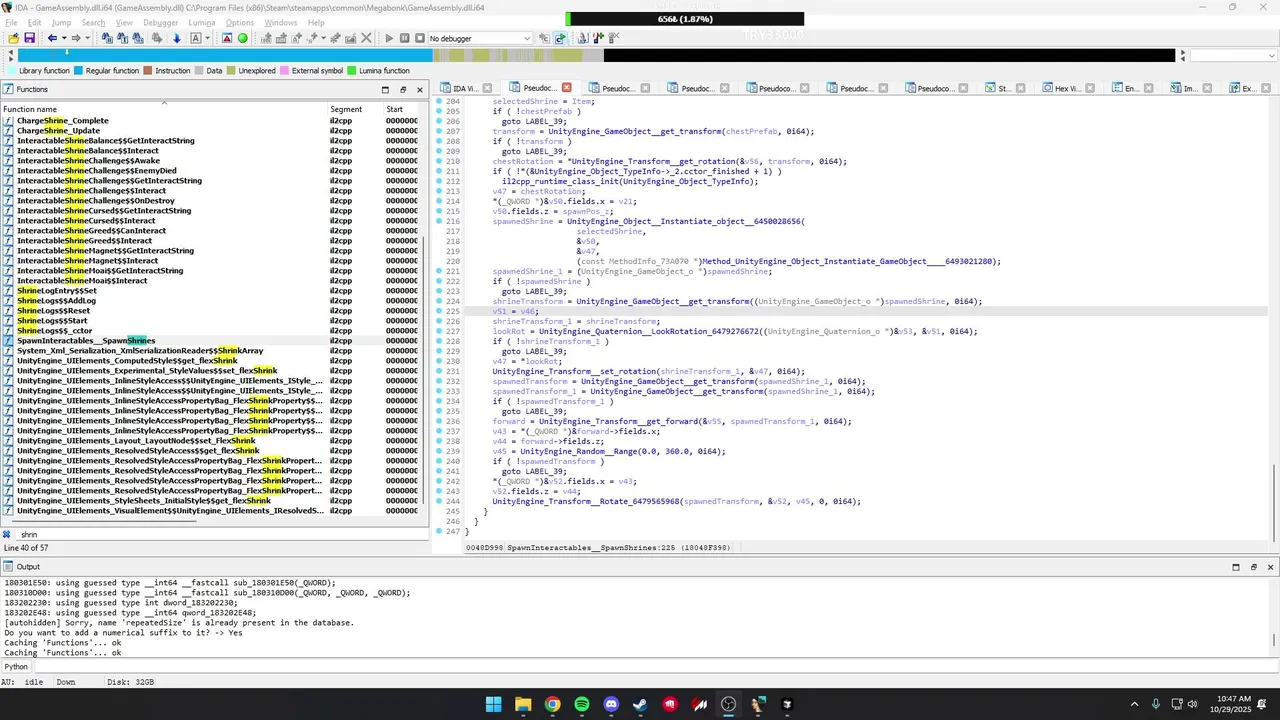This screenshot has height=720, width=1280.
Task: Click the X delete breakpoint toolbar icon
Action: click(366, 38)
